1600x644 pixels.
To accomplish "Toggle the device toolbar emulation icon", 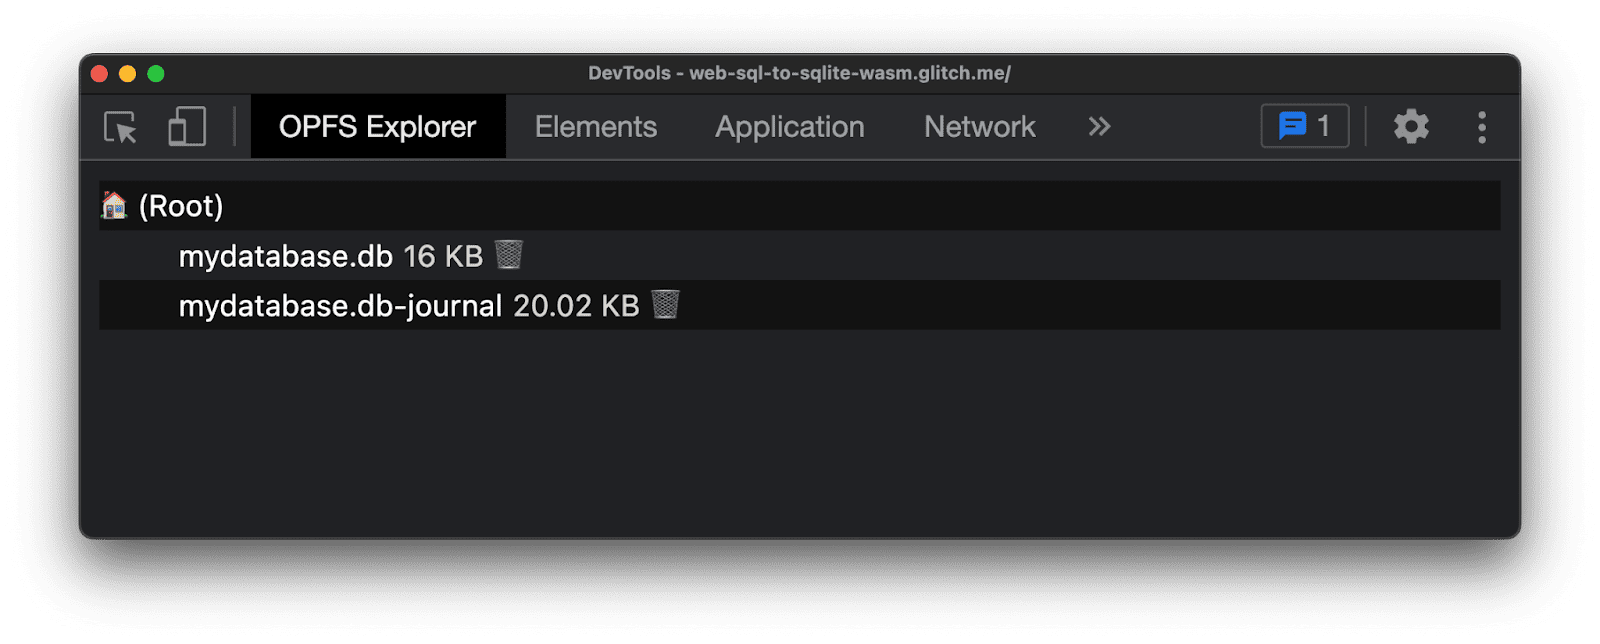I will coord(185,126).
